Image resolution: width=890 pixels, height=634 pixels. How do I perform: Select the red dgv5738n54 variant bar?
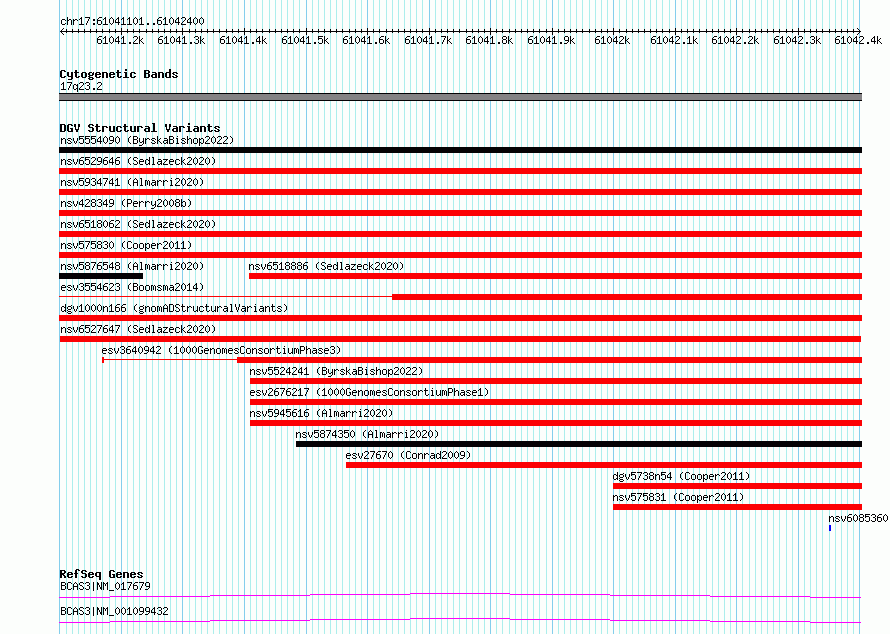737,486
